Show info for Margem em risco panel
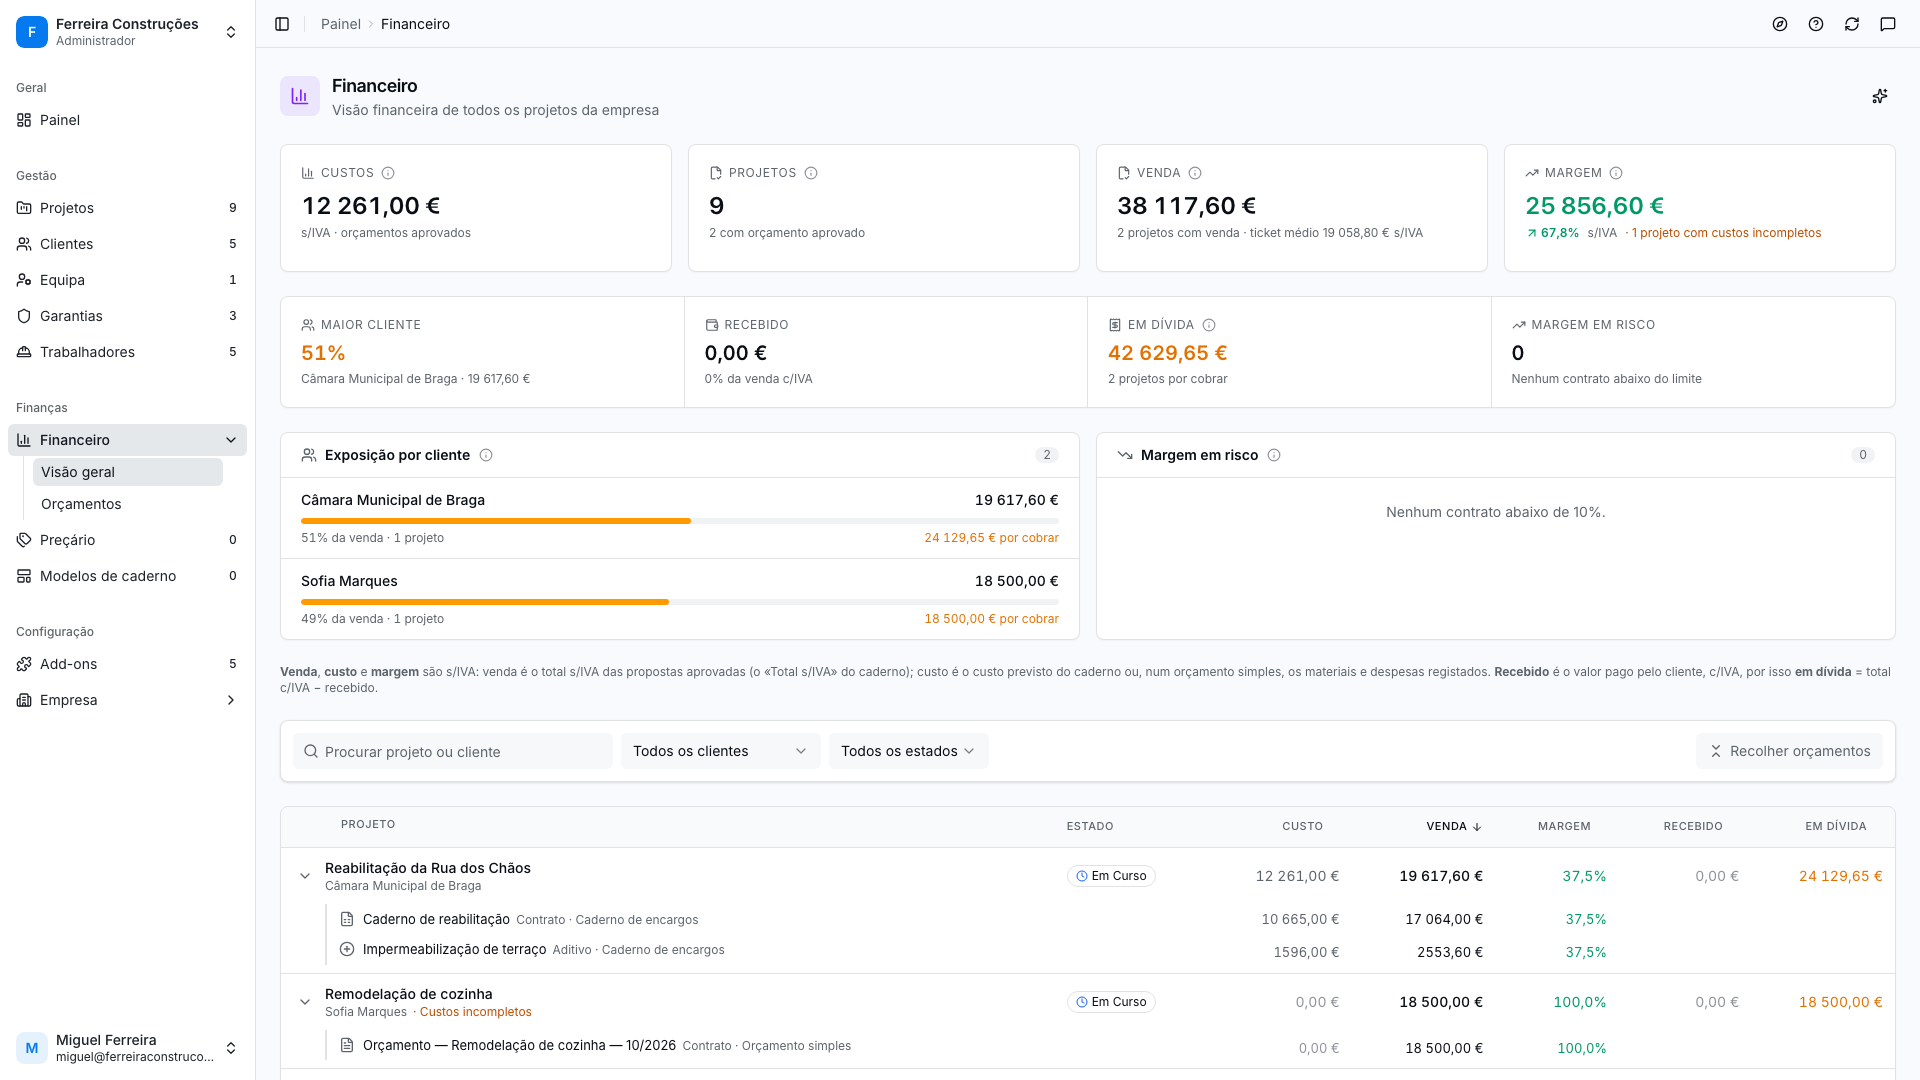 coord(1274,455)
